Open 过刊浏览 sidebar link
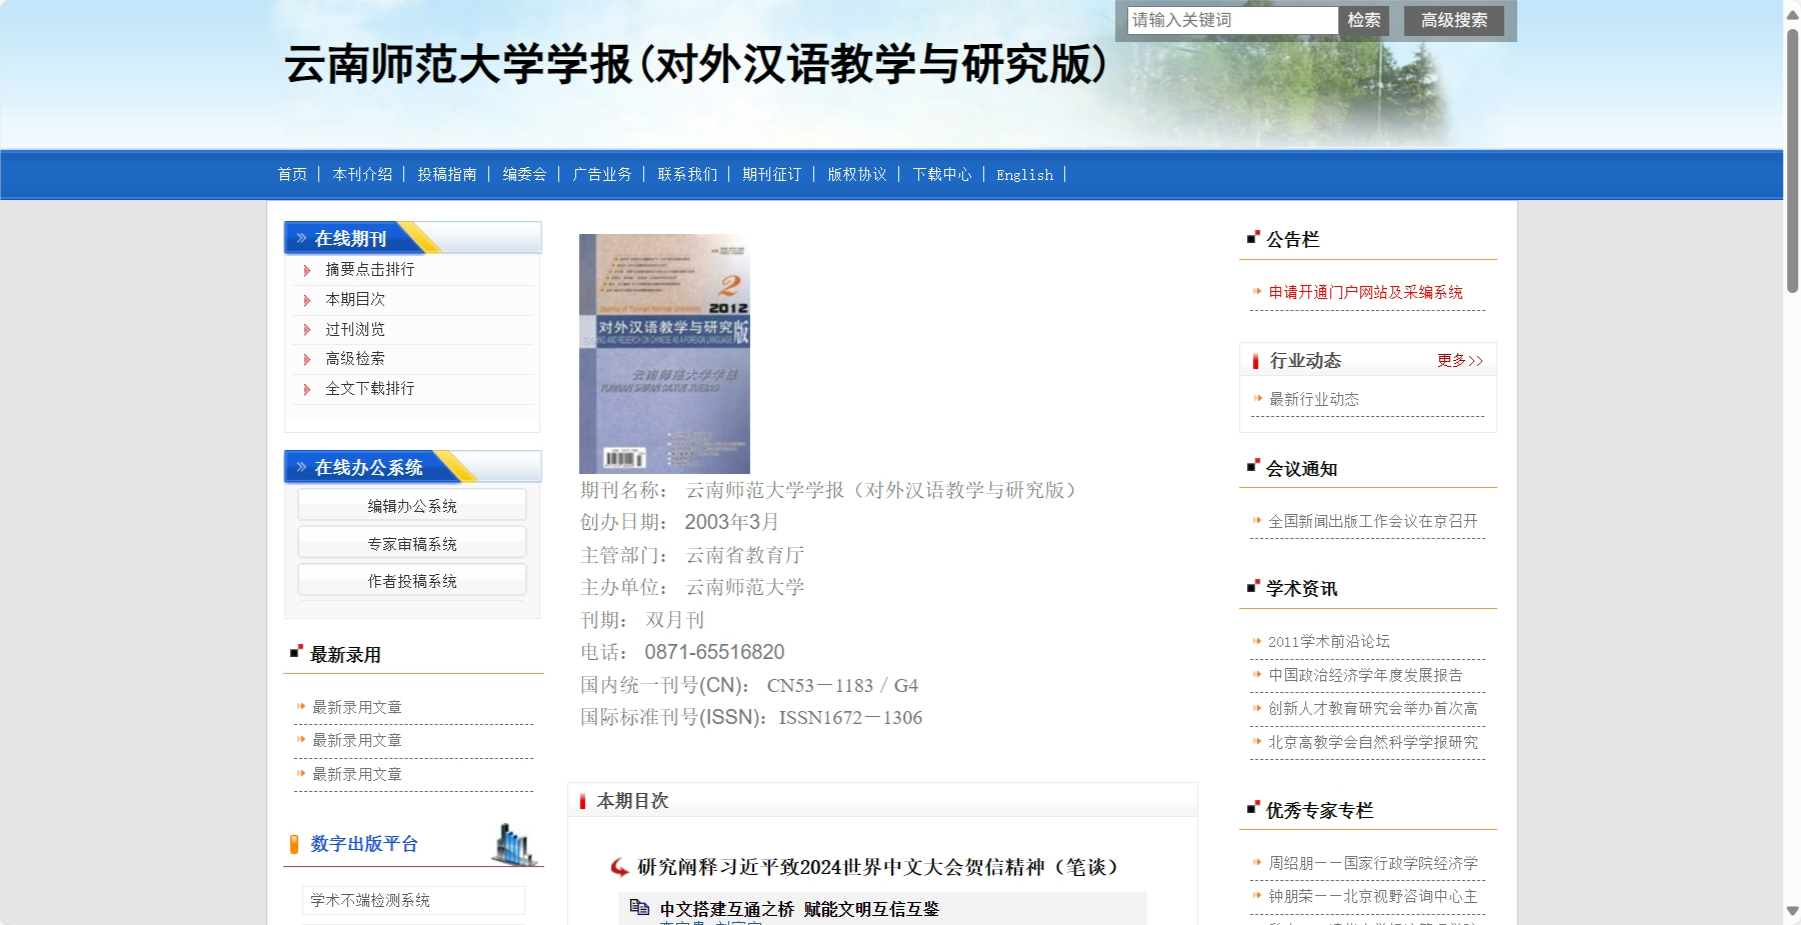This screenshot has height=925, width=1801. click(355, 329)
